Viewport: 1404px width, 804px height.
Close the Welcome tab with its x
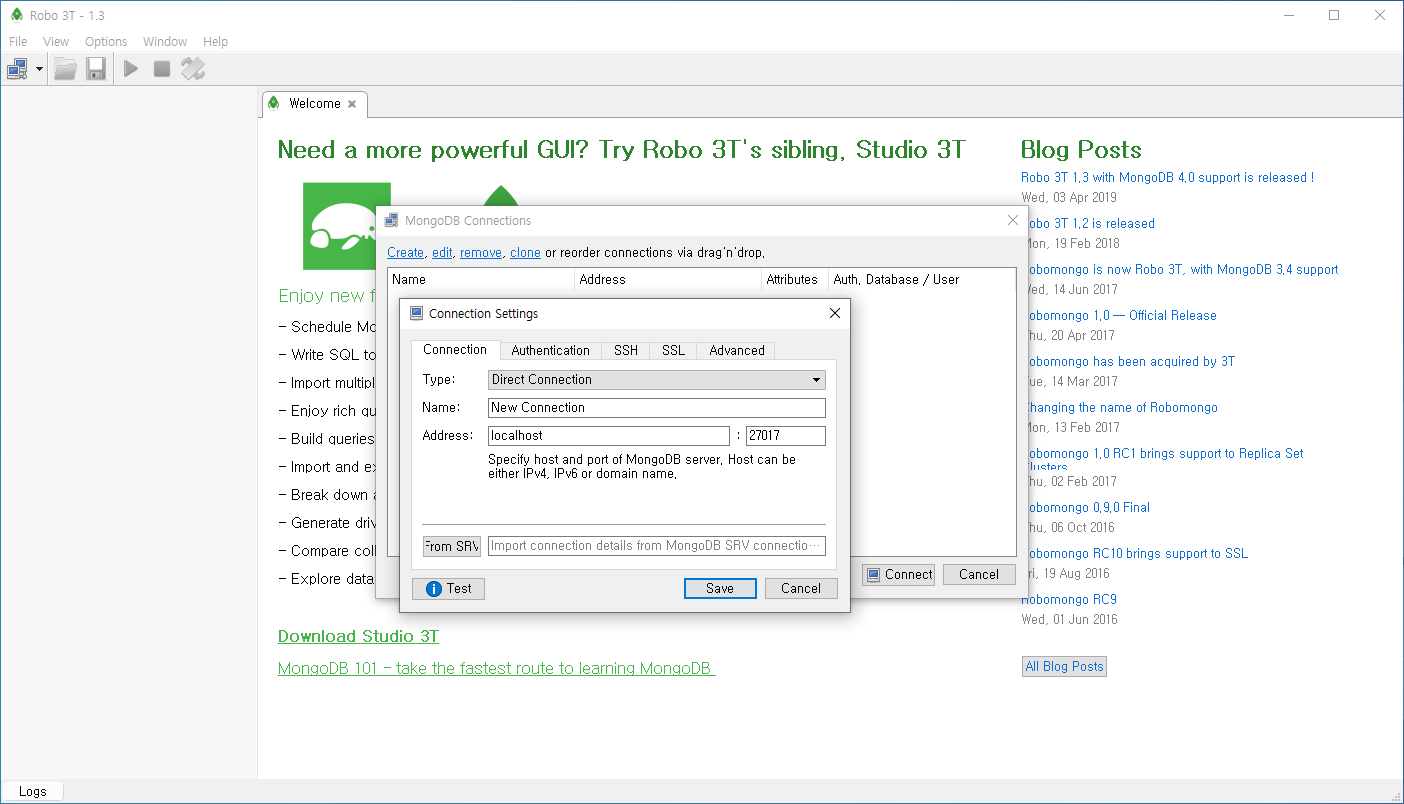(x=352, y=104)
